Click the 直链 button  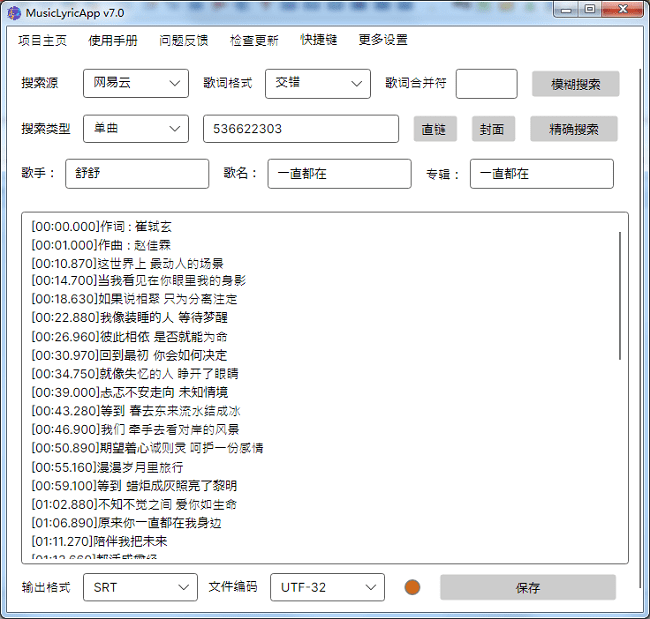click(x=434, y=129)
